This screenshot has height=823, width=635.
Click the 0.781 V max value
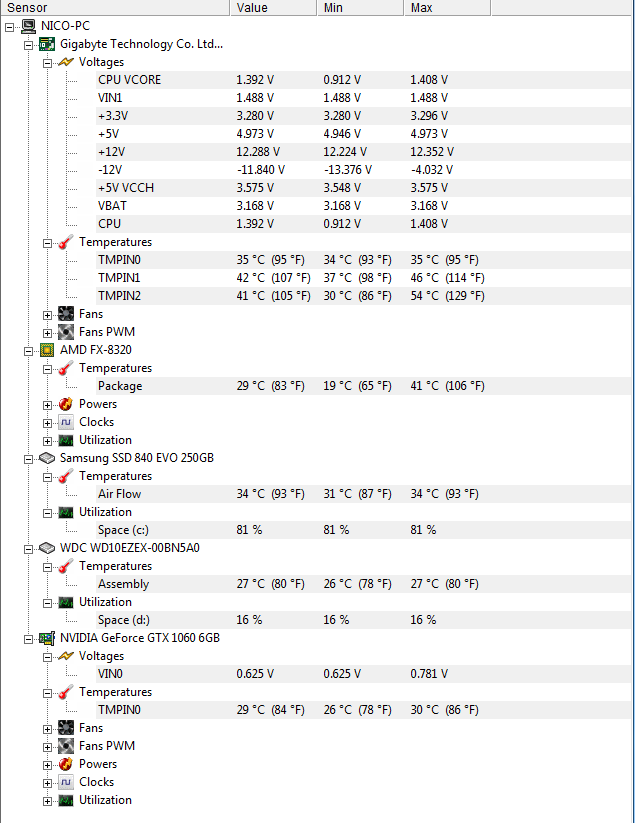tap(429, 674)
